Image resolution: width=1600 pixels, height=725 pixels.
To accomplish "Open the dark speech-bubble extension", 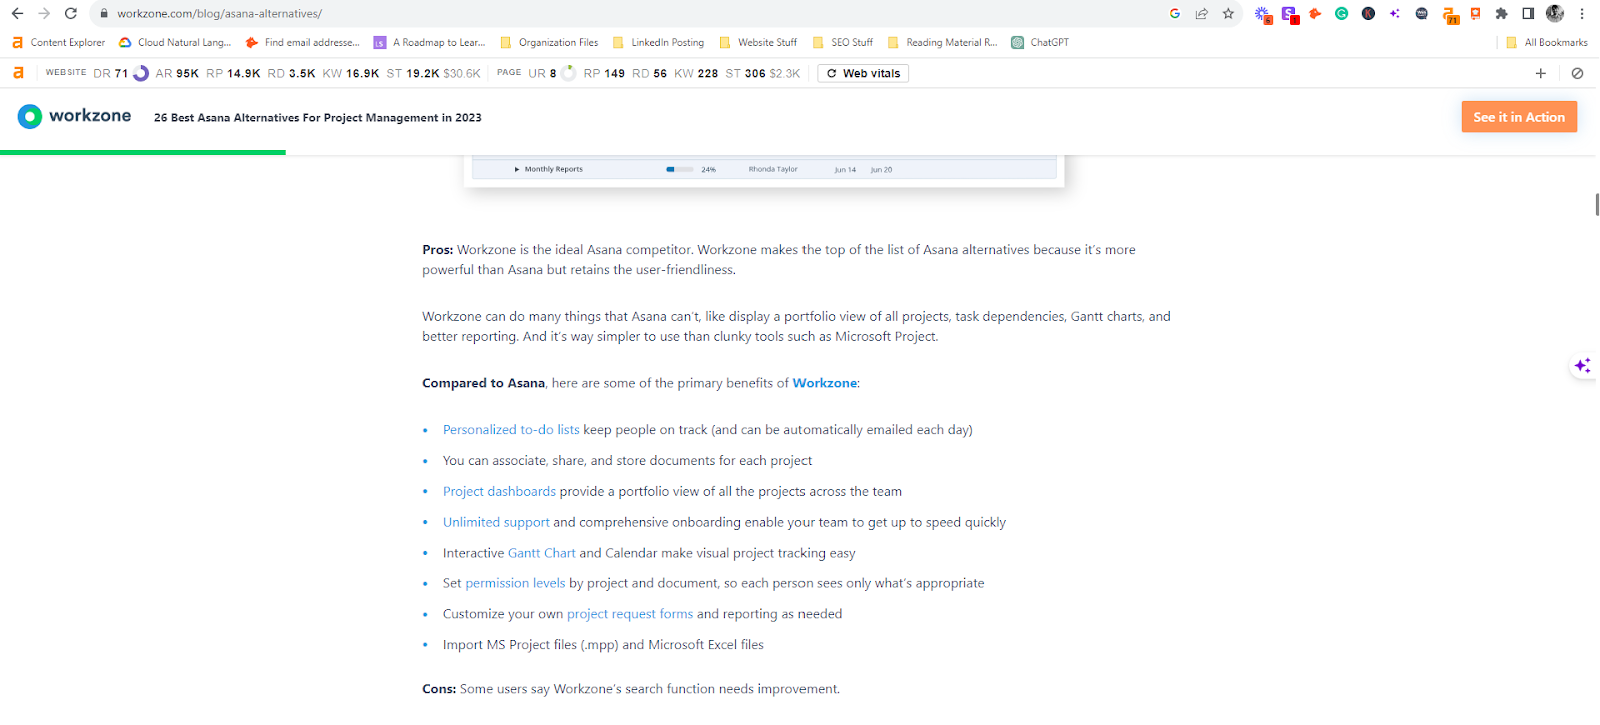I will tap(1422, 14).
